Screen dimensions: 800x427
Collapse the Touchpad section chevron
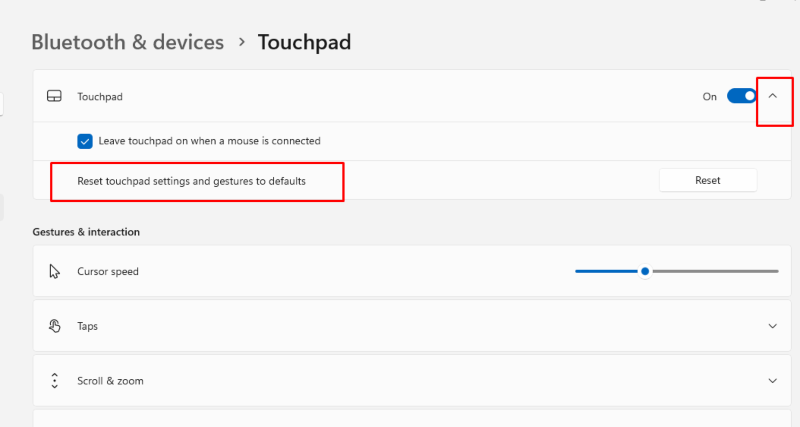pyautogui.click(x=772, y=96)
